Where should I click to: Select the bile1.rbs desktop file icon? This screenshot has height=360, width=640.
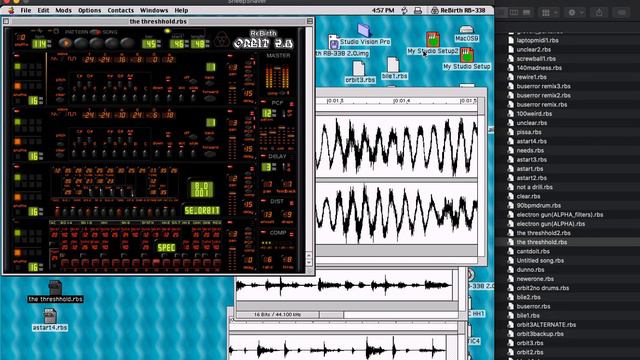coord(393,64)
